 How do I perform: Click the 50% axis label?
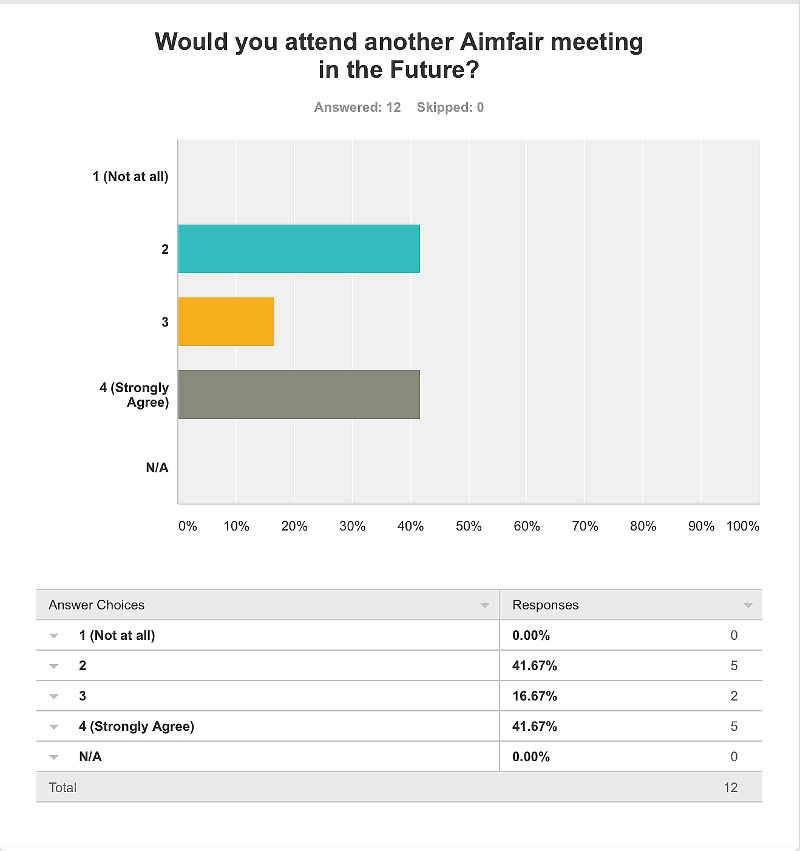tap(468, 526)
